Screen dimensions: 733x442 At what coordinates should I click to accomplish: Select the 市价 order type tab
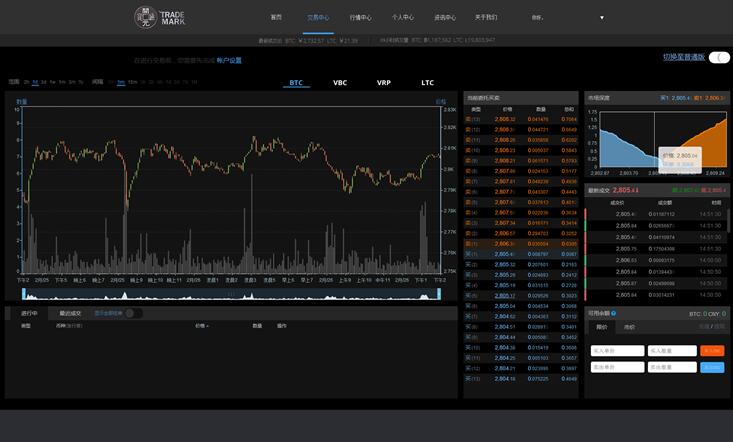coord(629,326)
